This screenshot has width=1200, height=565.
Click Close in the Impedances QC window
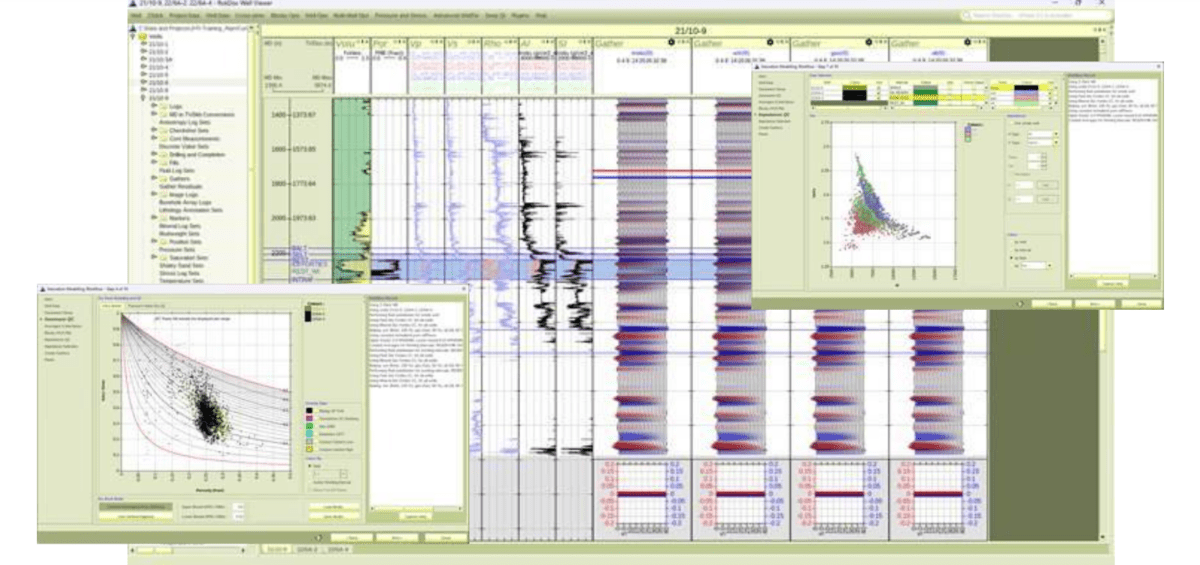click(1142, 303)
